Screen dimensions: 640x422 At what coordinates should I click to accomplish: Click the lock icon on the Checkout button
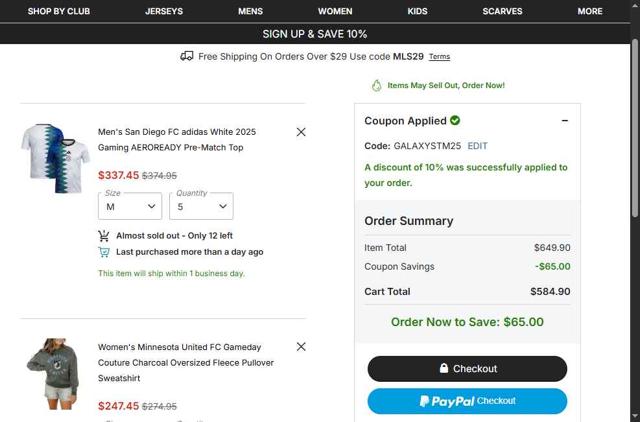pos(444,369)
